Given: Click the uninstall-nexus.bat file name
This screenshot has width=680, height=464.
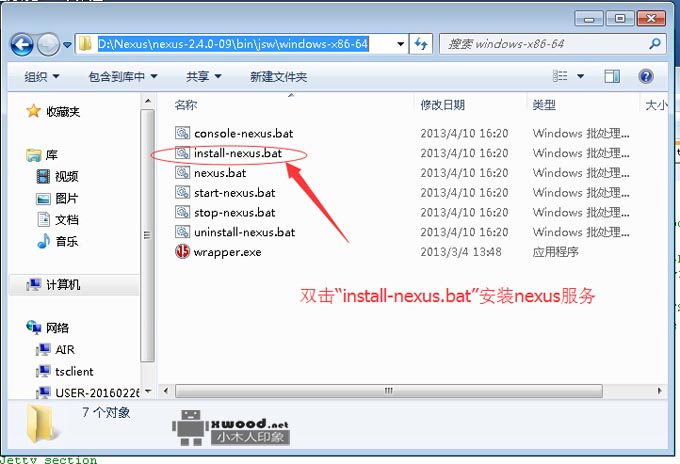Looking at the screenshot, I should point(245,232).
